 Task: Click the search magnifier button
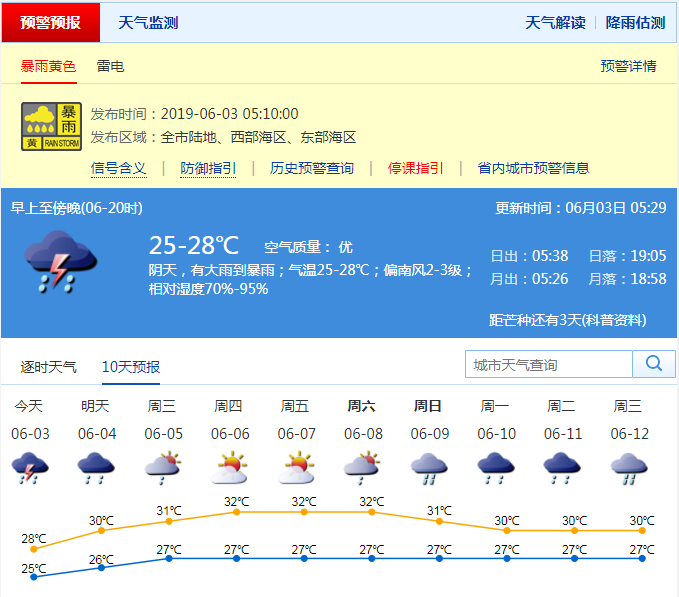pos(654,364)
